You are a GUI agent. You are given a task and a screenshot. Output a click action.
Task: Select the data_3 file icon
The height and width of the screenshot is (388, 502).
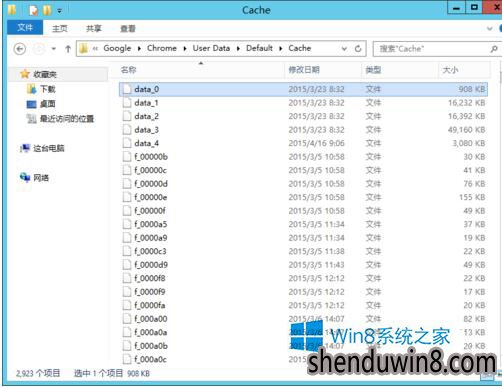coord(127,130)
